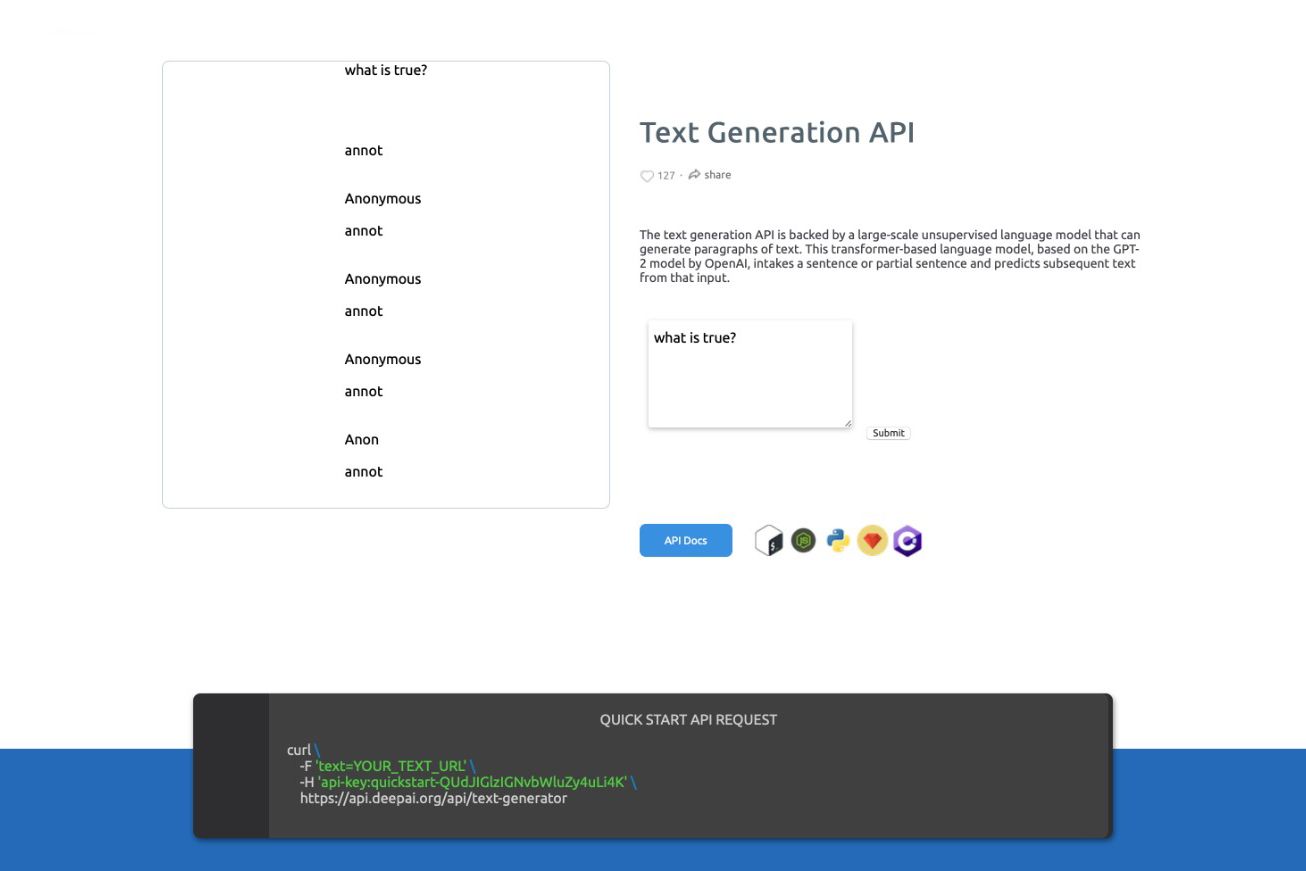Viewport: 1306px width, 871px height.
Task: Select the C# language icon
Action: tap(907, 541)
